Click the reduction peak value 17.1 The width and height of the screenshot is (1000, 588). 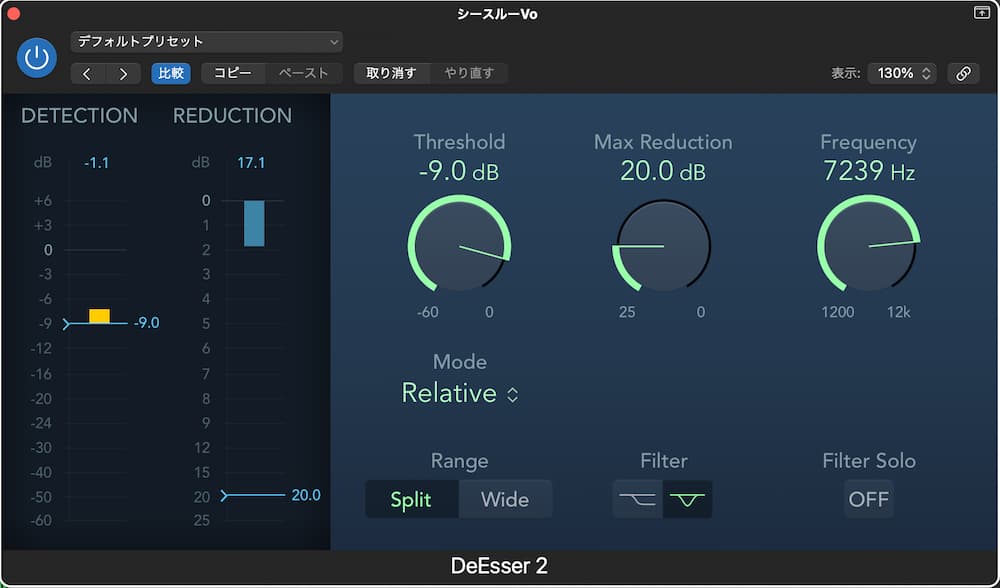[251, 163]
